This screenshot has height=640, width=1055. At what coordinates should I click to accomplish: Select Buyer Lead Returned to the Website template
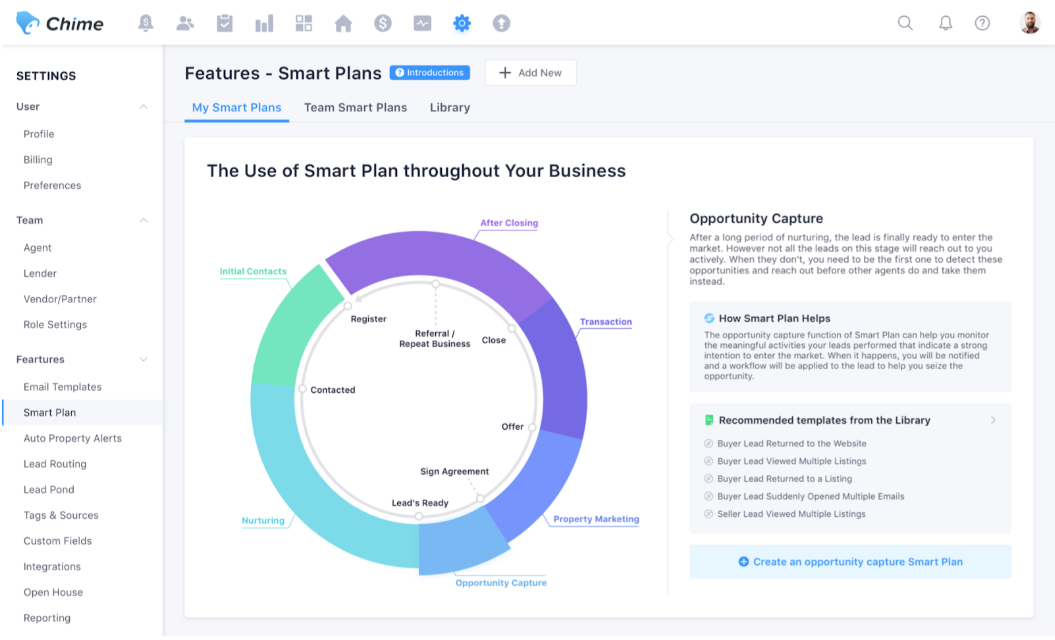(x=791, y=444)
